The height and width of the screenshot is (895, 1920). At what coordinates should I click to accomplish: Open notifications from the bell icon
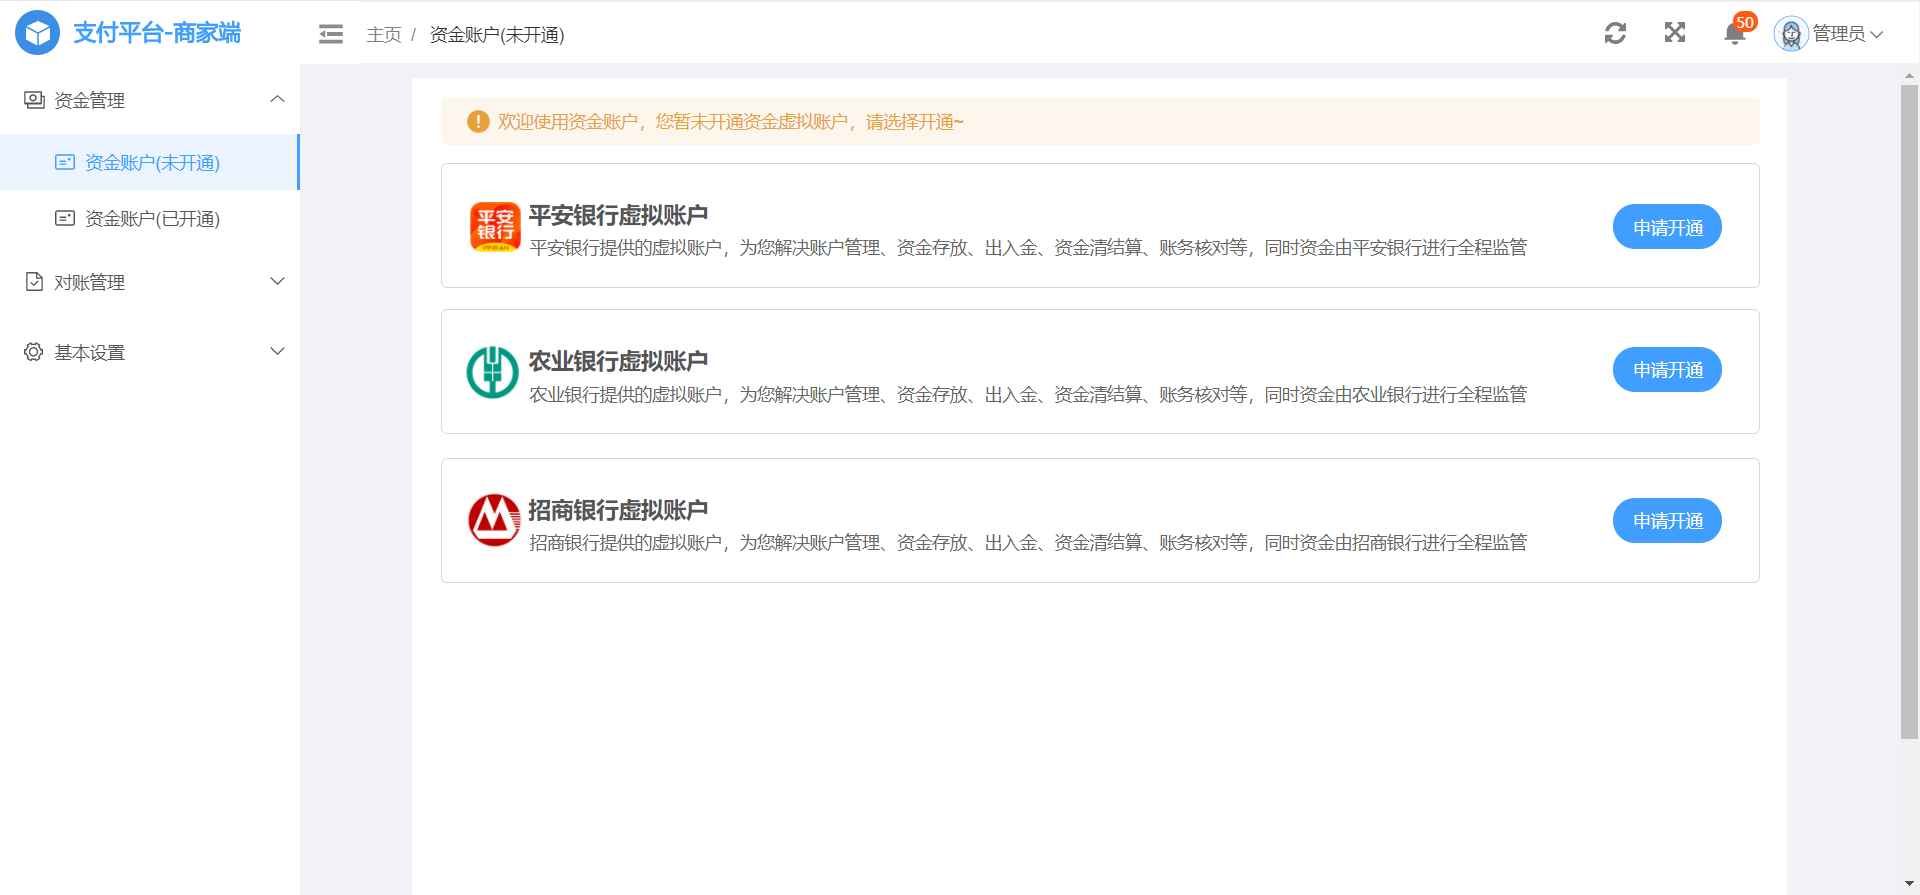1735,35
